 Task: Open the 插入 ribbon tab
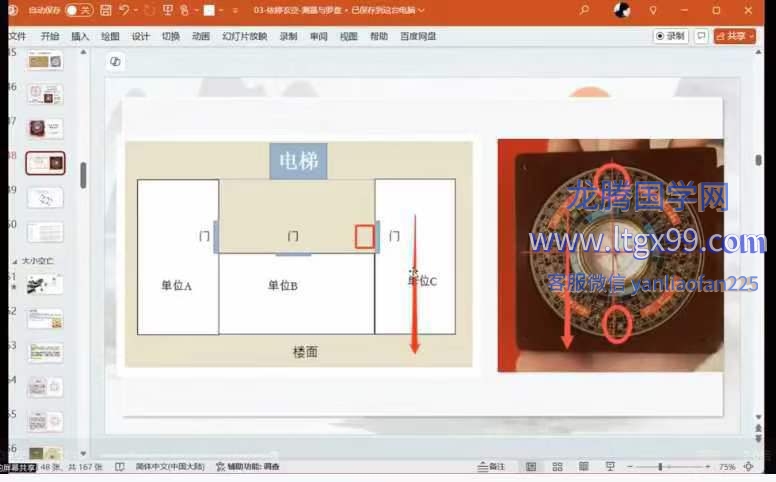tap(80, 36)
